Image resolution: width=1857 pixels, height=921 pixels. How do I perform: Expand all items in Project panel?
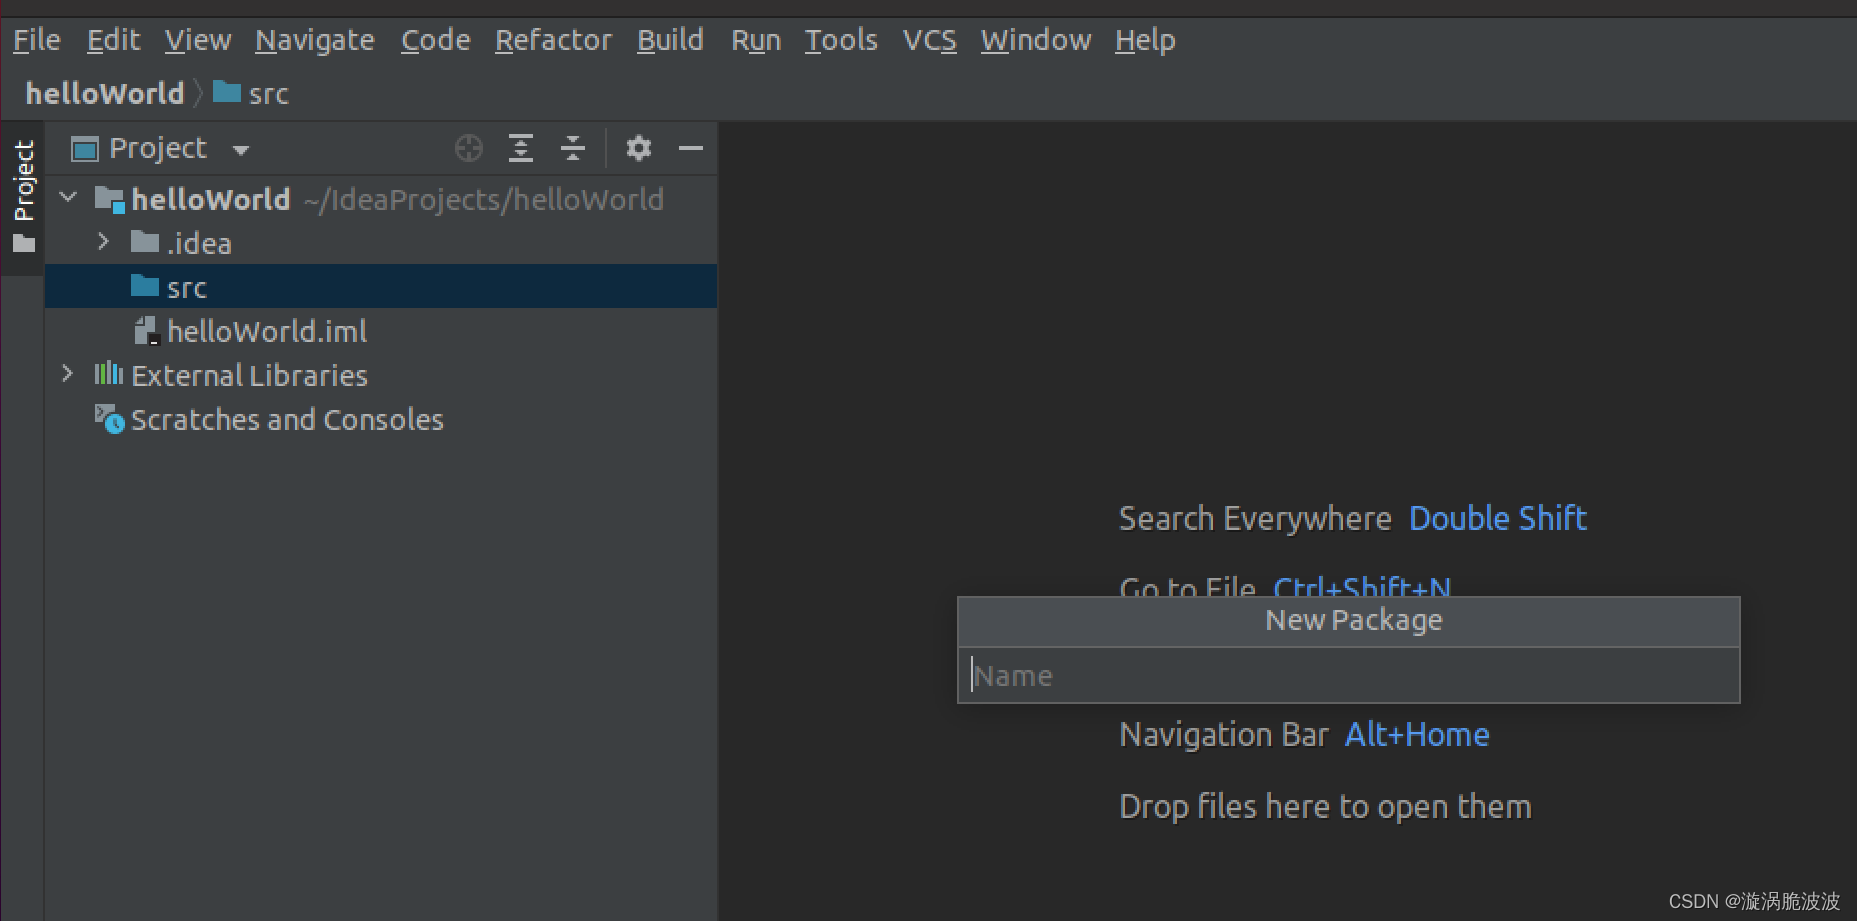[x=520, y=149]
